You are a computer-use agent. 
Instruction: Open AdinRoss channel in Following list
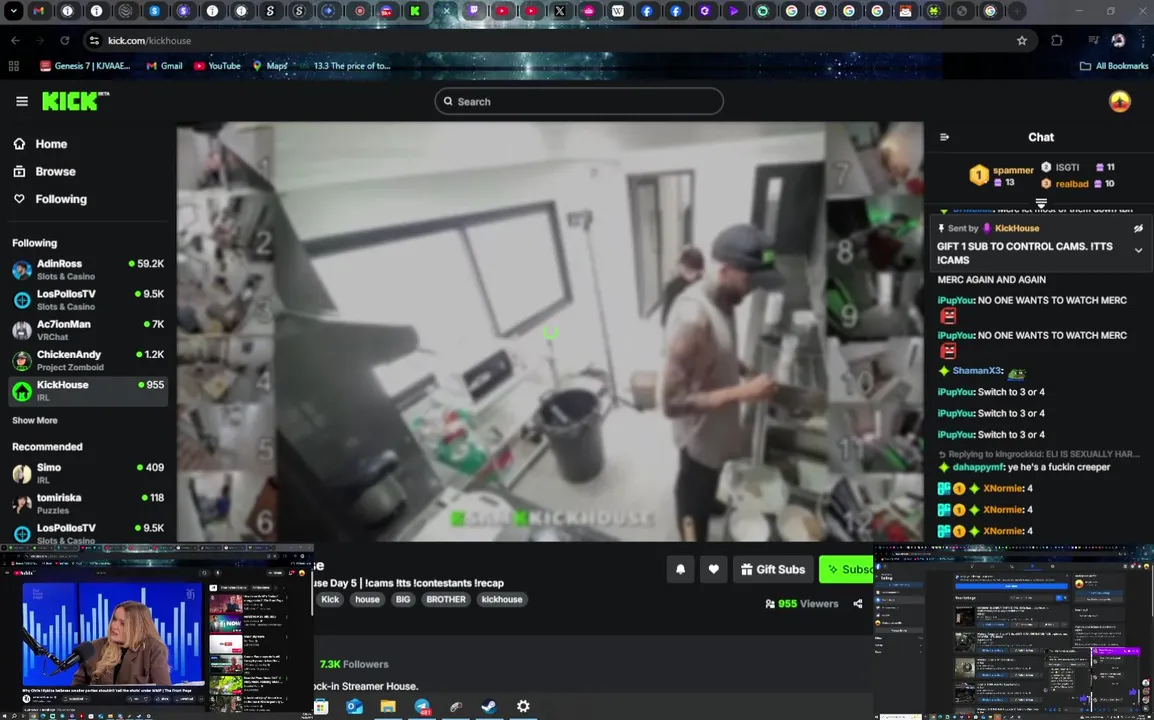pos(88,269)
